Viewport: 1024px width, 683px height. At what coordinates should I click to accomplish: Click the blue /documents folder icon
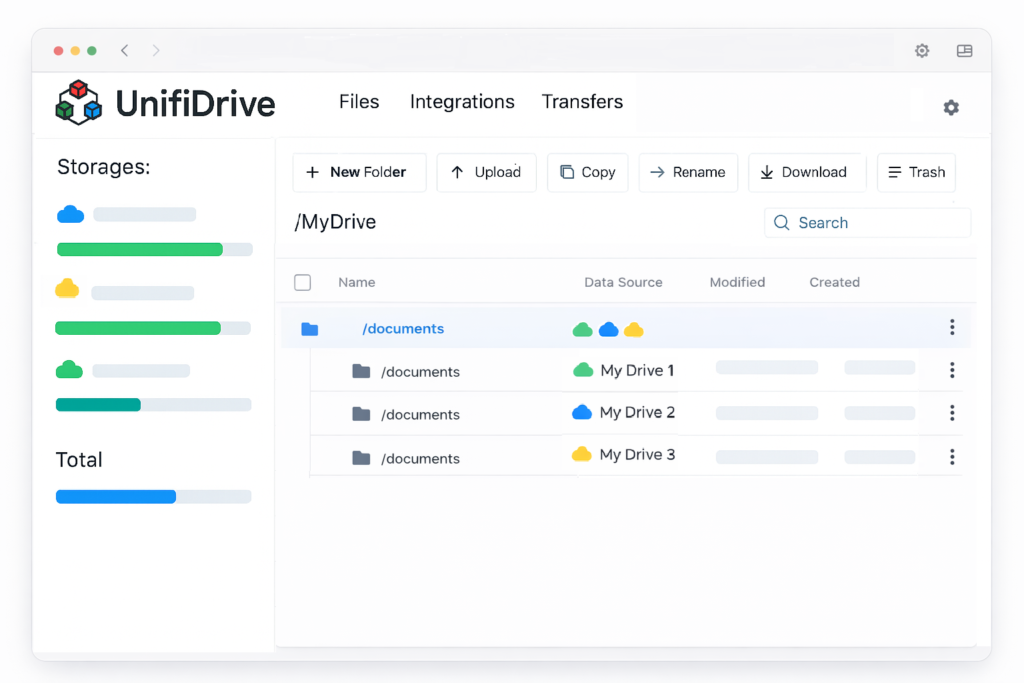[x=309, y=329]
